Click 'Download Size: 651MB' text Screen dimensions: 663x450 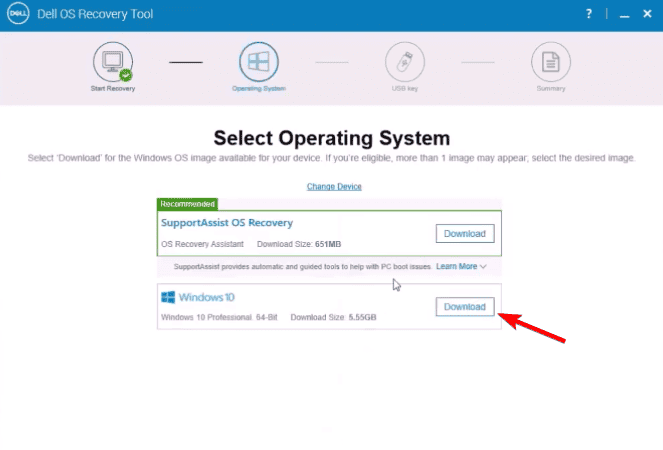click(x=299, y=244)
